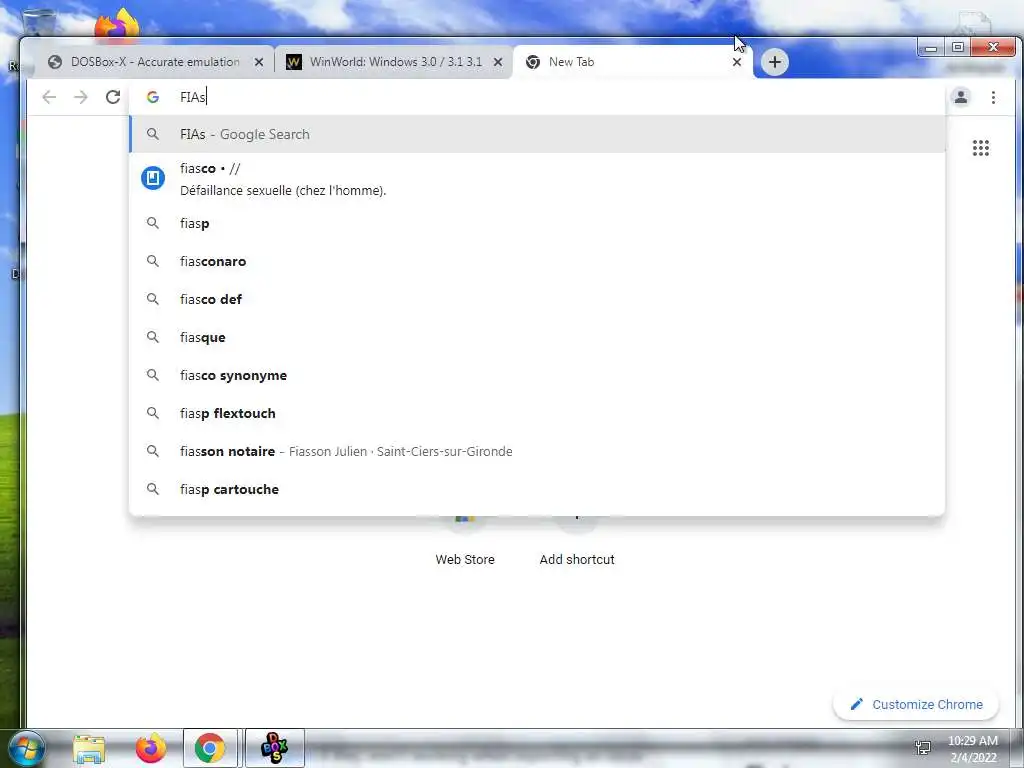Image resolution: width=1024 pixels, height=768 pixels.
Task: Select the 'fiasp' suggestion
Action: (x=537, y=223)
